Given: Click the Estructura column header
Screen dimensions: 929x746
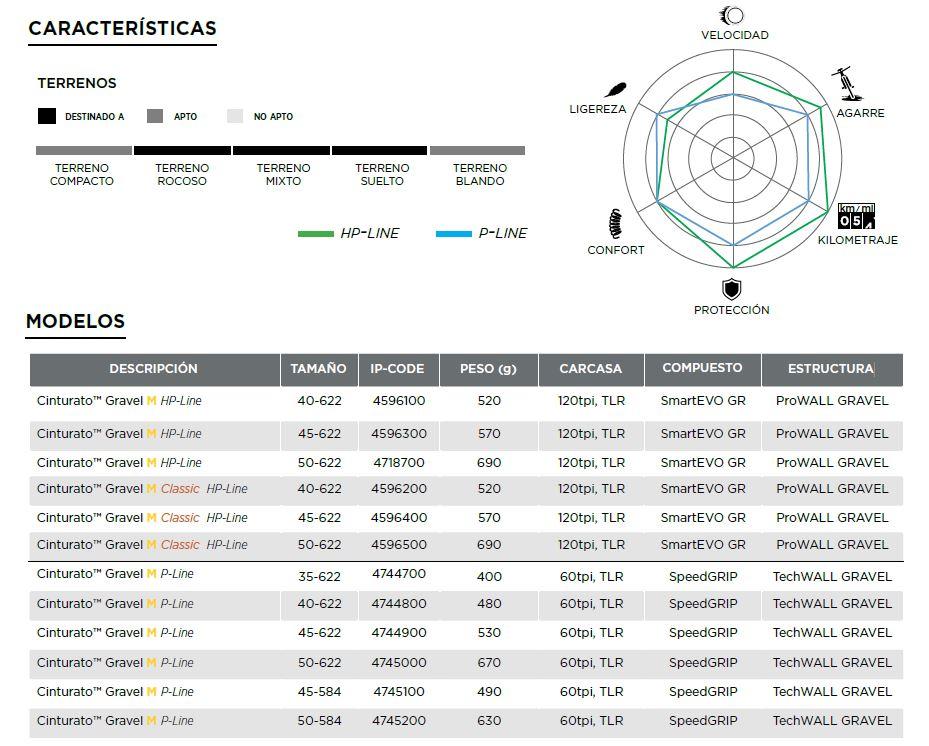Looking at the screenshot, I should 830,369.
